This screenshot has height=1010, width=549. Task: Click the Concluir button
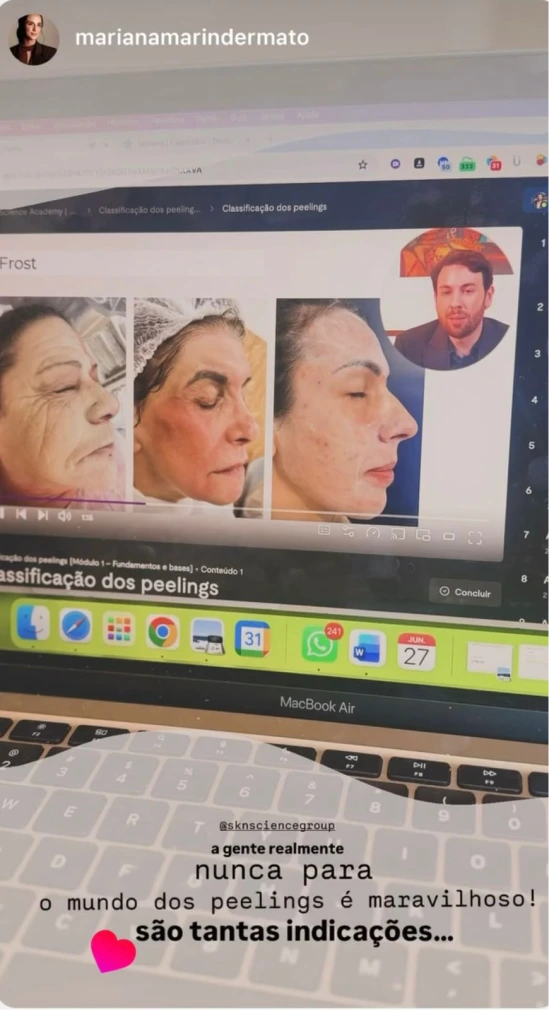coord(465,592)
